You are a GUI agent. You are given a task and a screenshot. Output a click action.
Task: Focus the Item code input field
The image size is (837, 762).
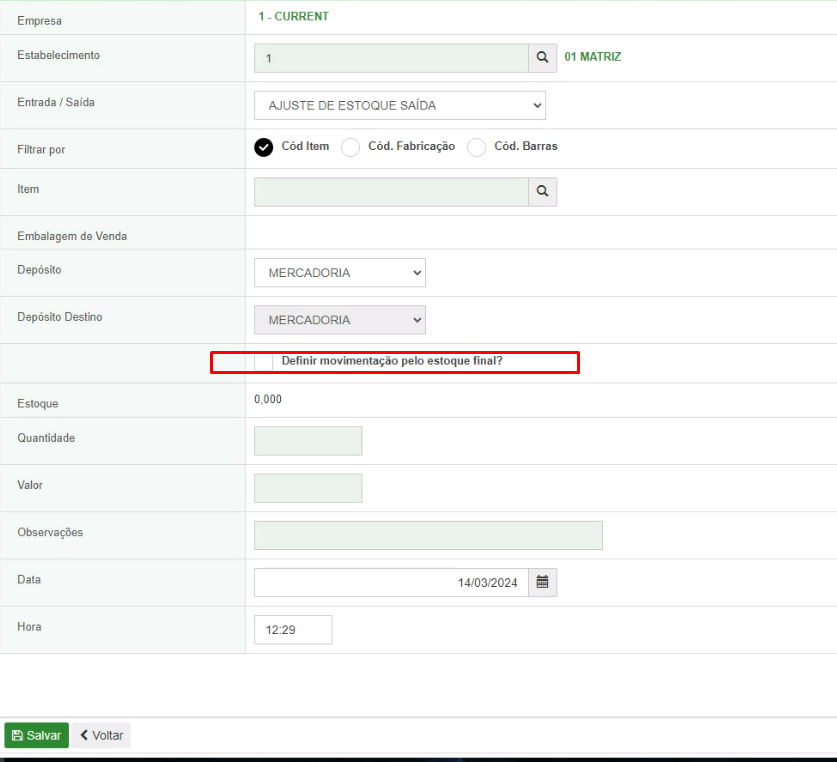(391, 192)
